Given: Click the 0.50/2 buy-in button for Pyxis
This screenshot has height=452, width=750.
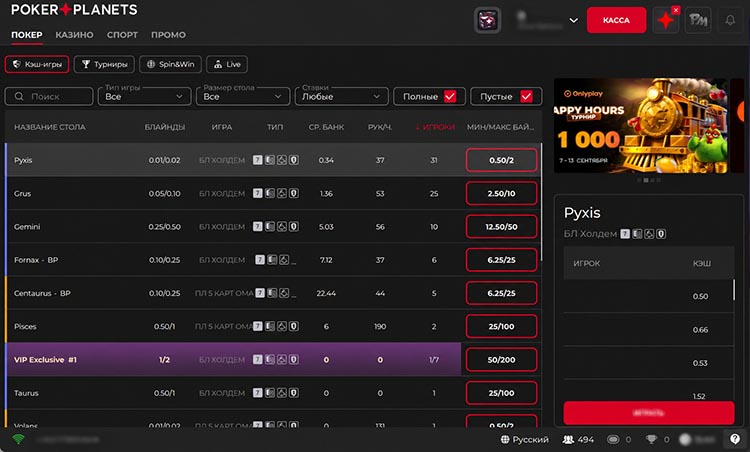Looking at the screenshot, I should tap(501, 160).
